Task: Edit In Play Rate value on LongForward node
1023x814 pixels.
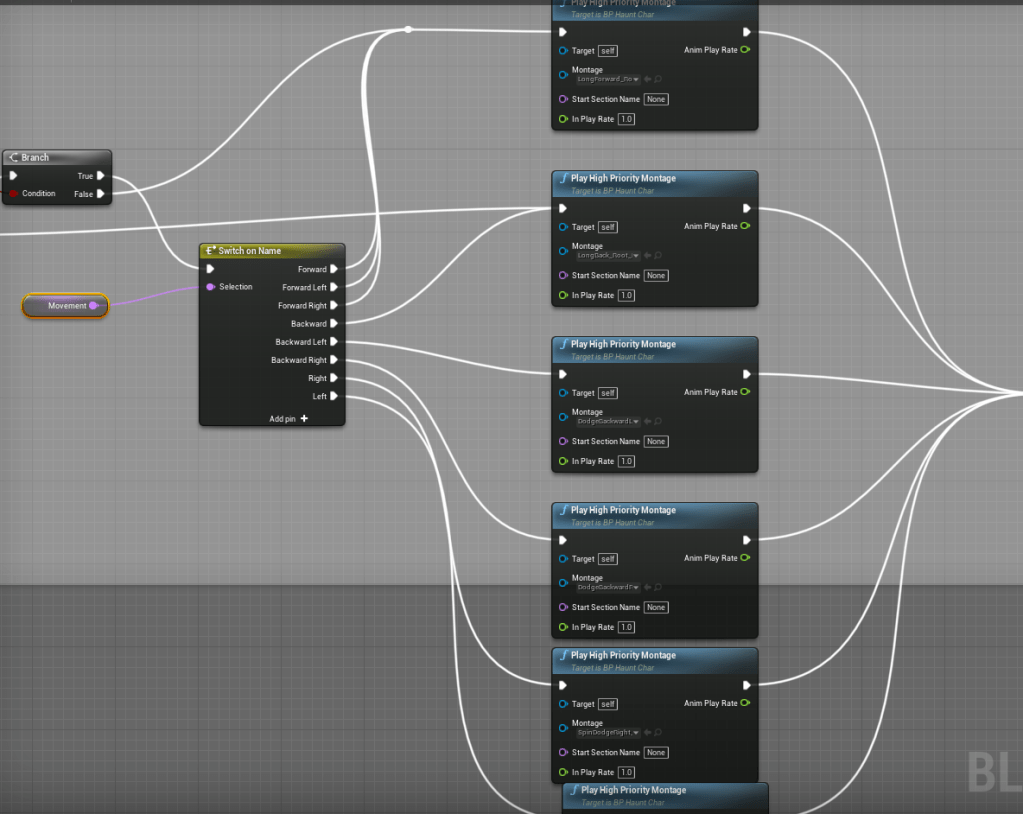Action: (x=626, y=119)
